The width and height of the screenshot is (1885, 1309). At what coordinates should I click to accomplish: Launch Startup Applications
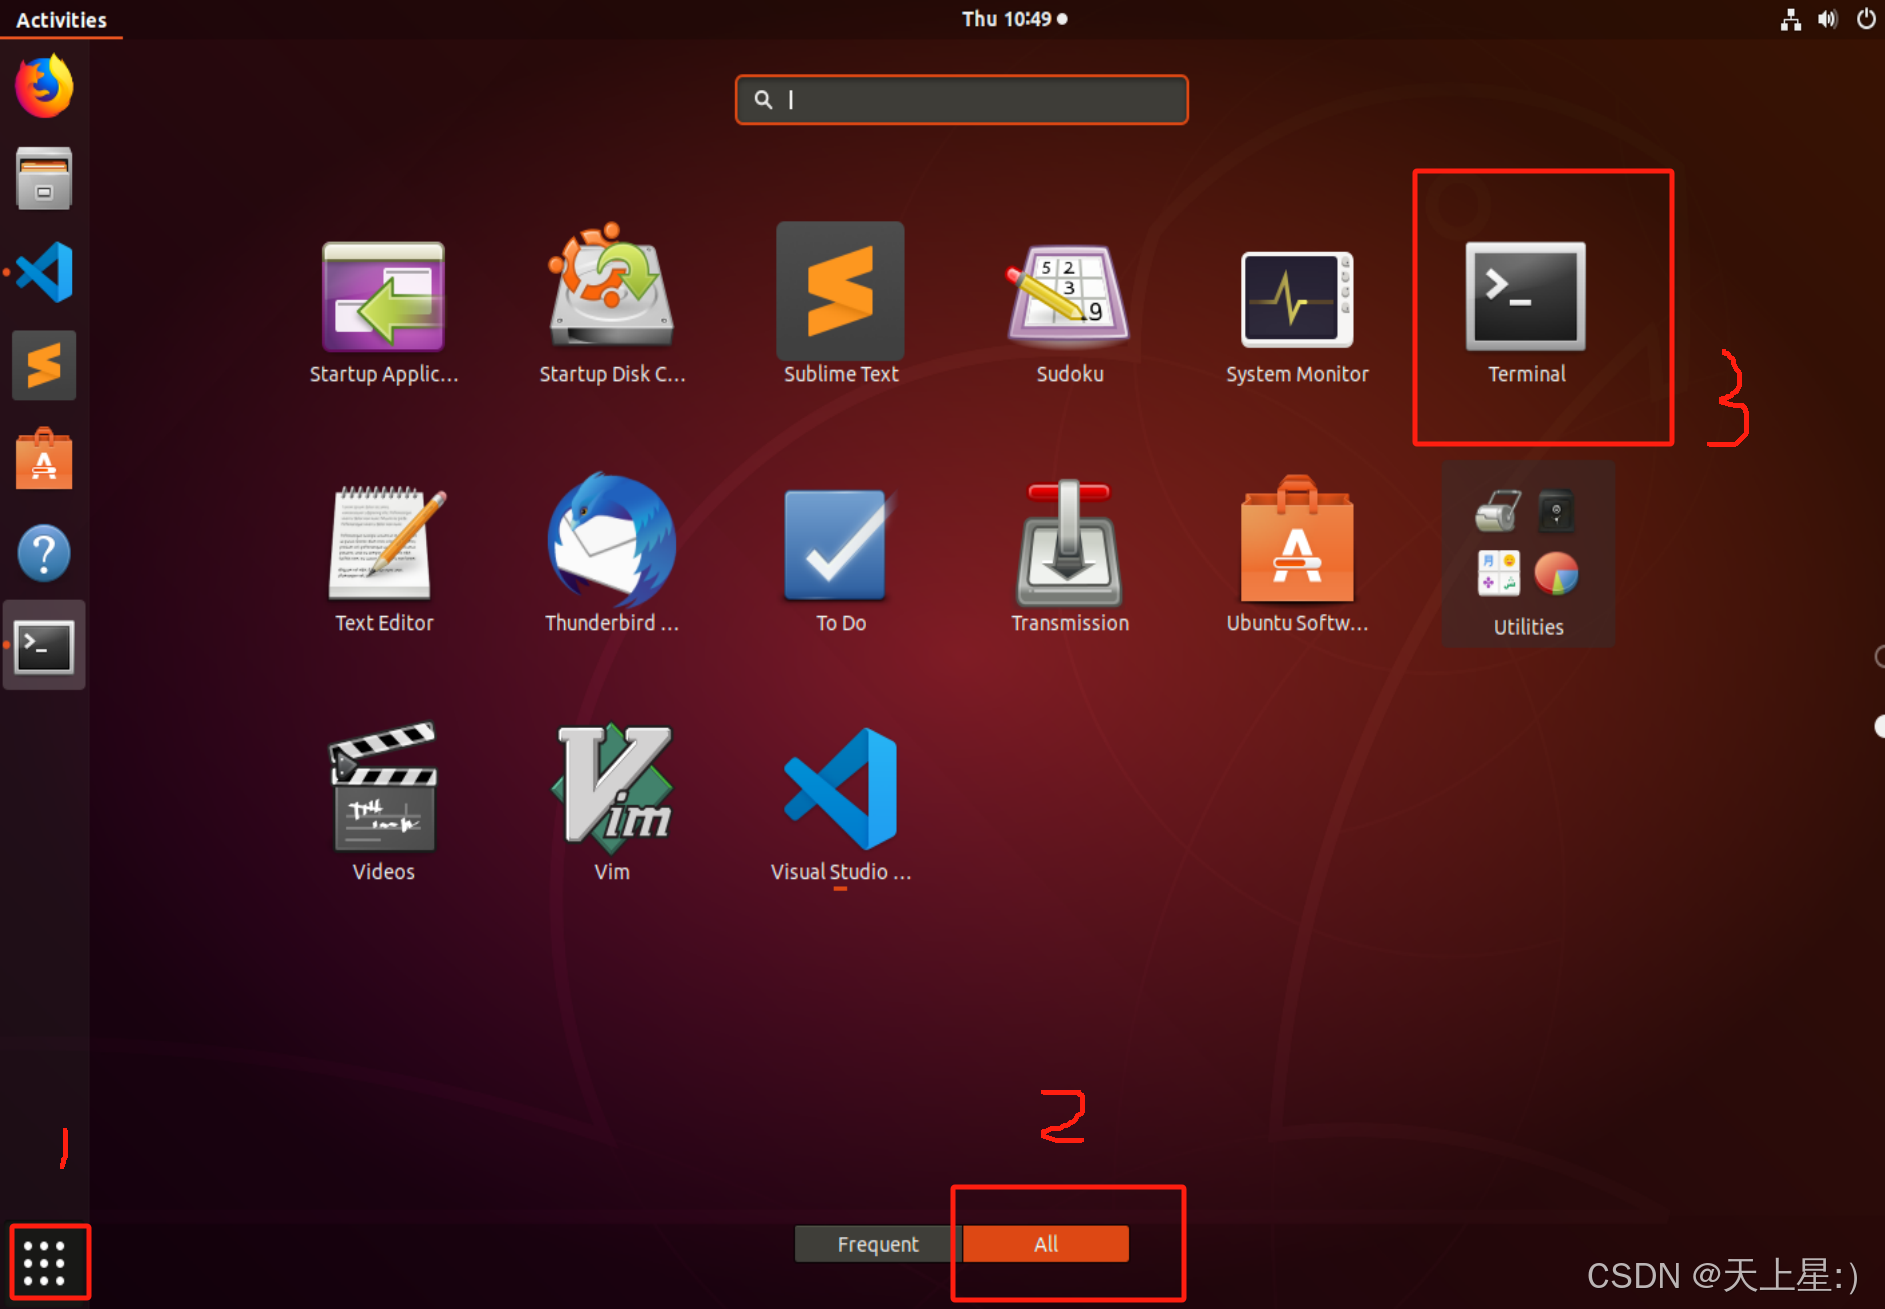(x=384, y=313)
